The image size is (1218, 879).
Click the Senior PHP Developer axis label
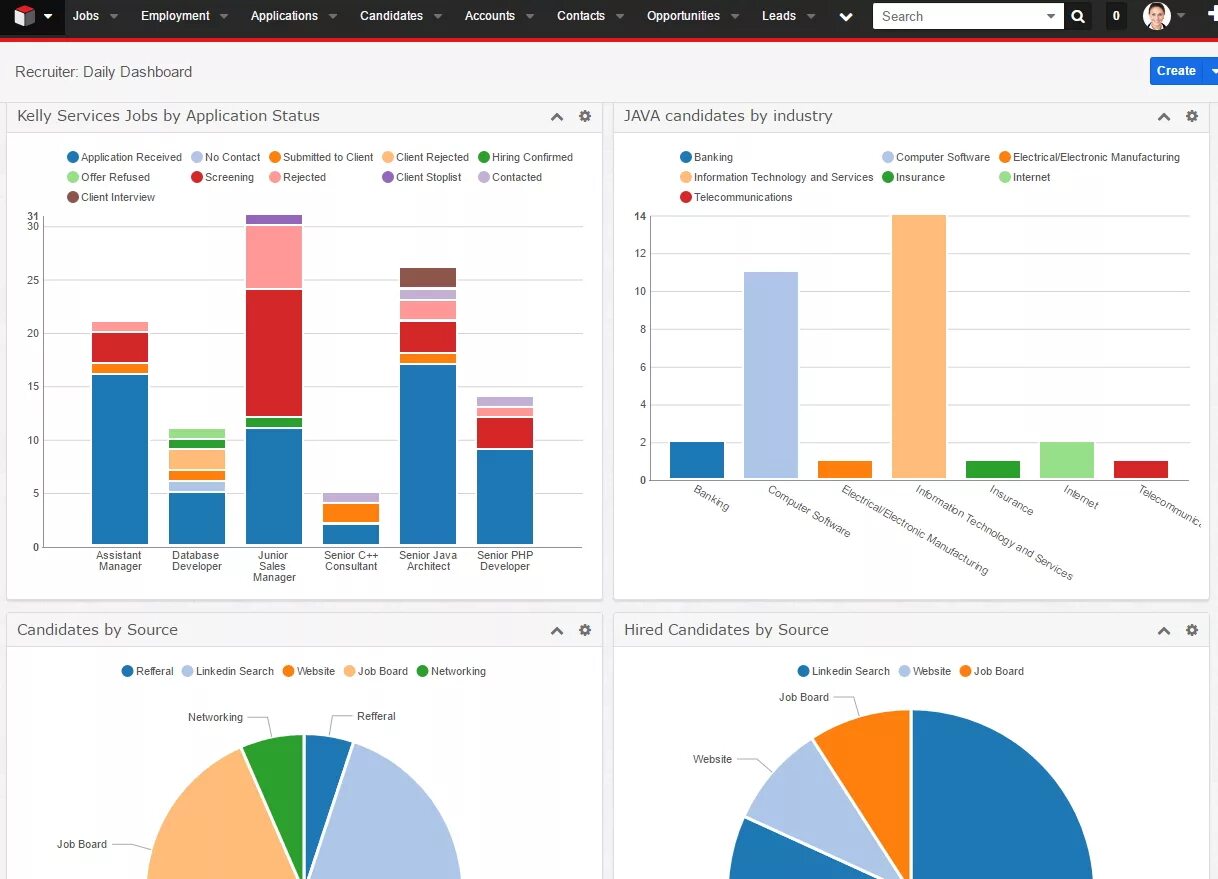(505, 561)
